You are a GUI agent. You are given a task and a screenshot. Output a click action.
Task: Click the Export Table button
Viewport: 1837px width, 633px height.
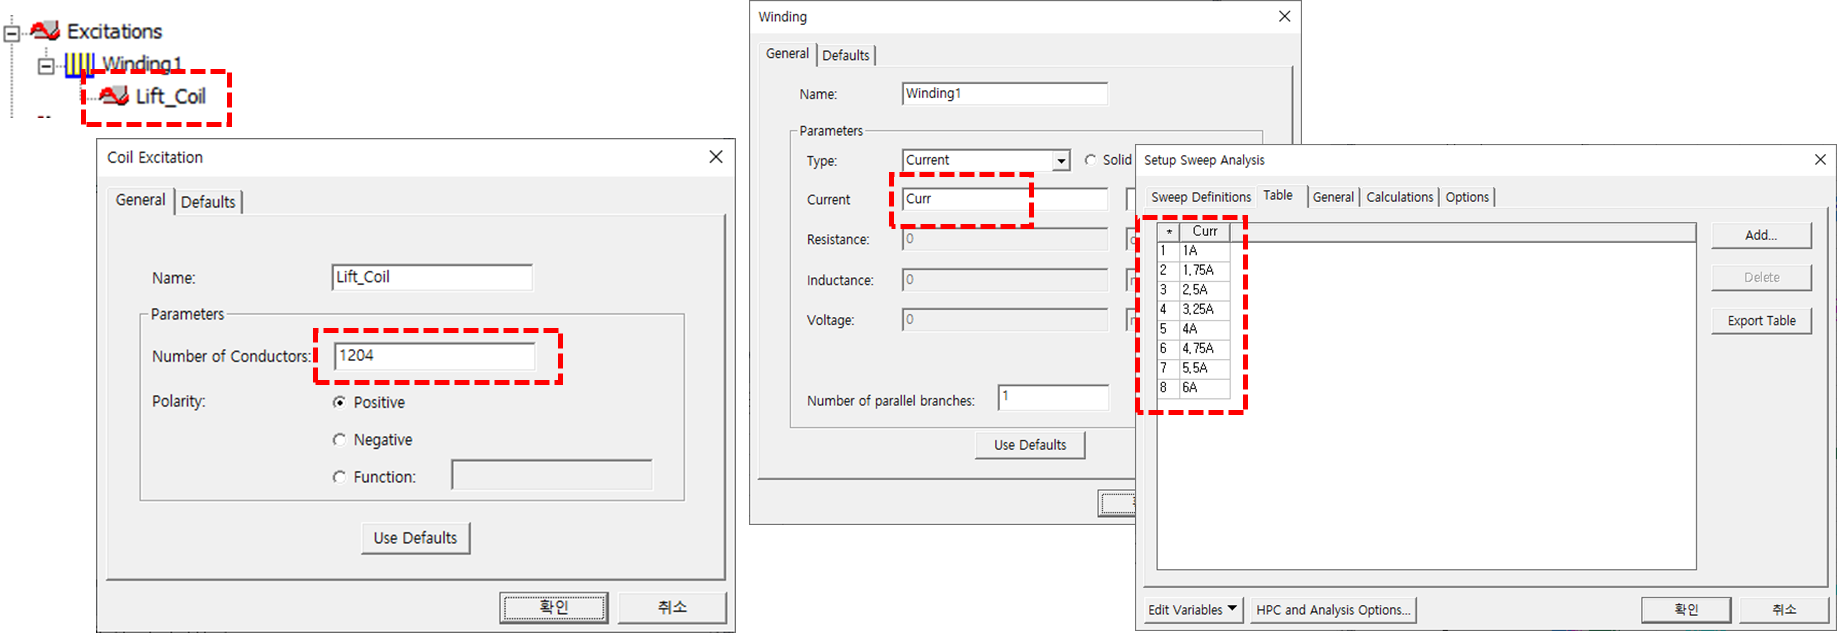(1761, 321)
